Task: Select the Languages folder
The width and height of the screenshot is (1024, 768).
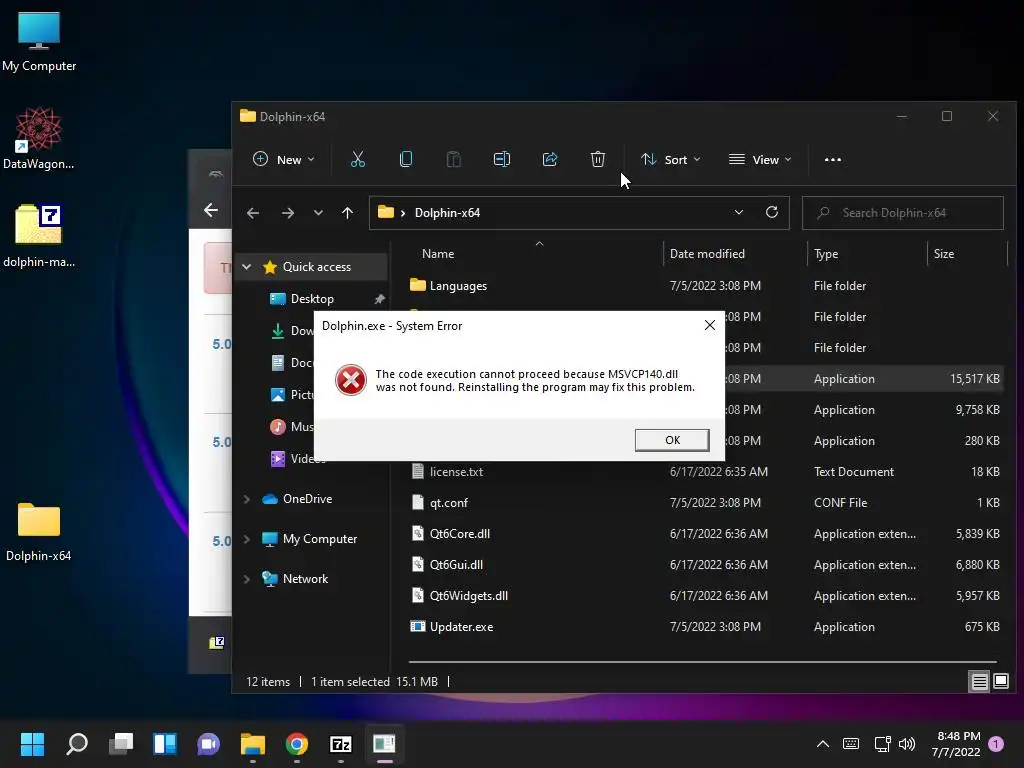Action: point(458,286)
